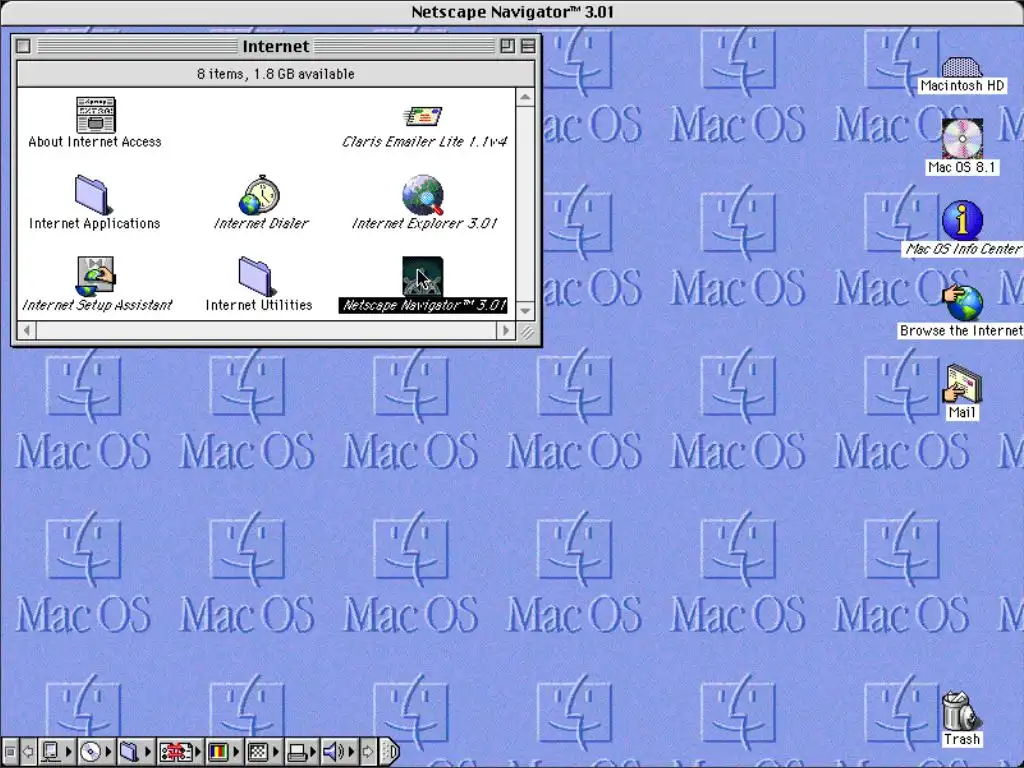Select Internet Setup Assistant icon
The image size is (1024, 768).
[95, 276]
